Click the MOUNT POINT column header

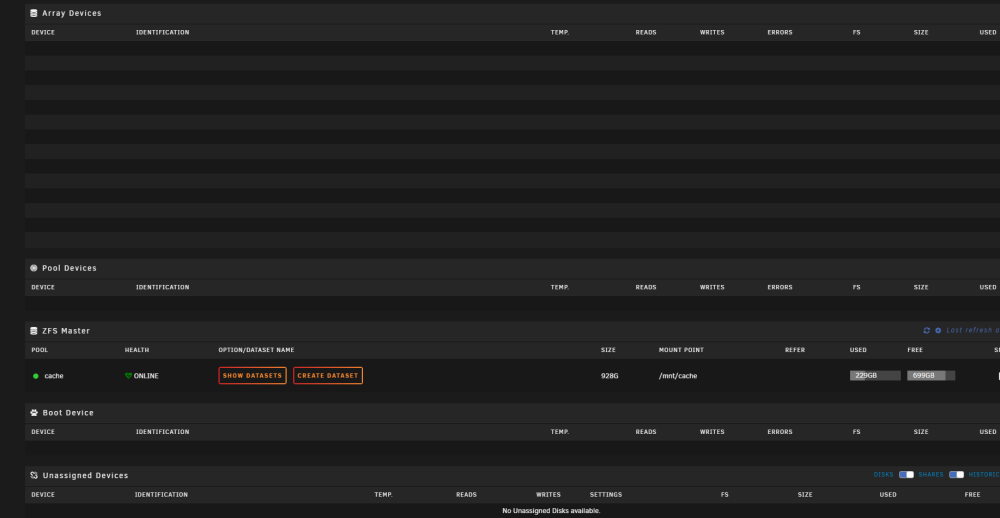point(681,350)
